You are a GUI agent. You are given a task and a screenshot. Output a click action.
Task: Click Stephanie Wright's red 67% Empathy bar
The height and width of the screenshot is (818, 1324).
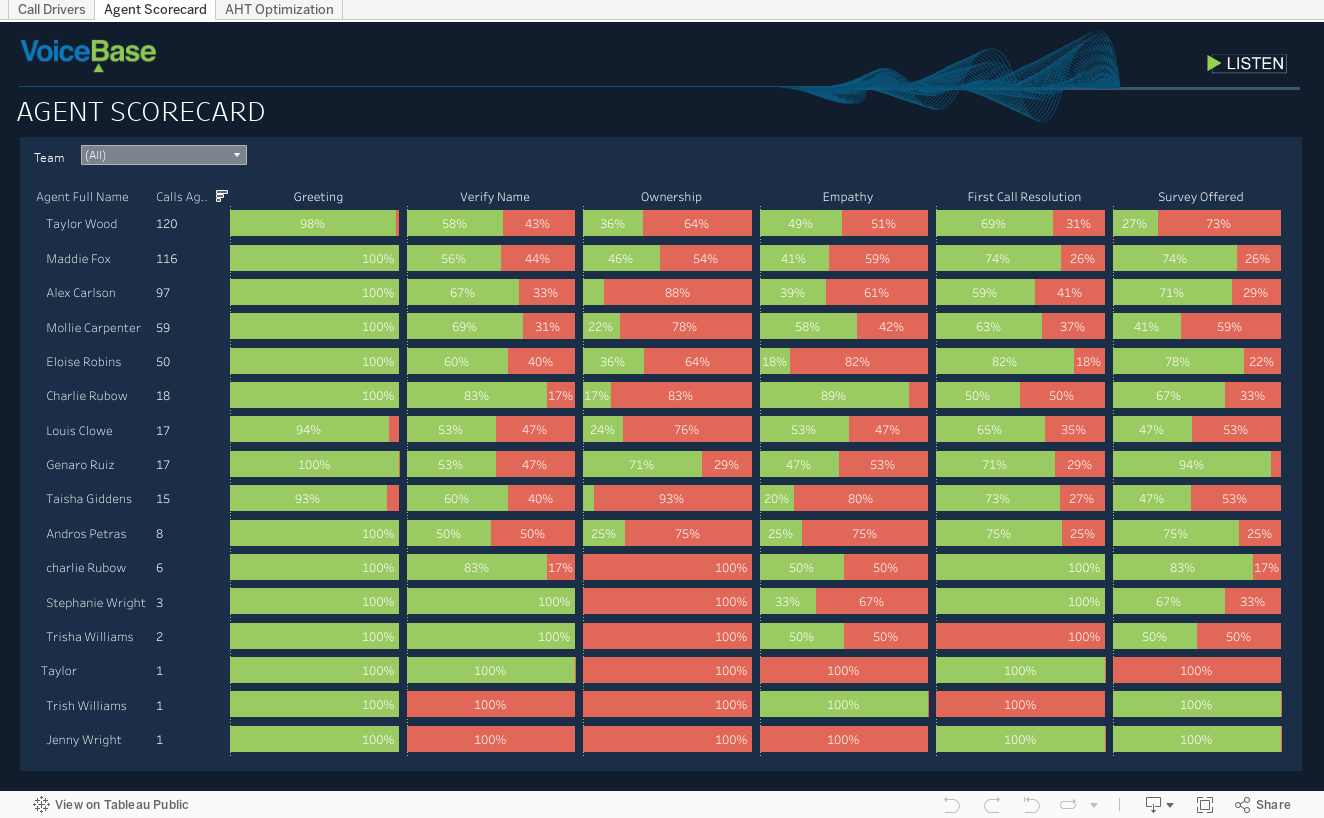coord(872,603)
